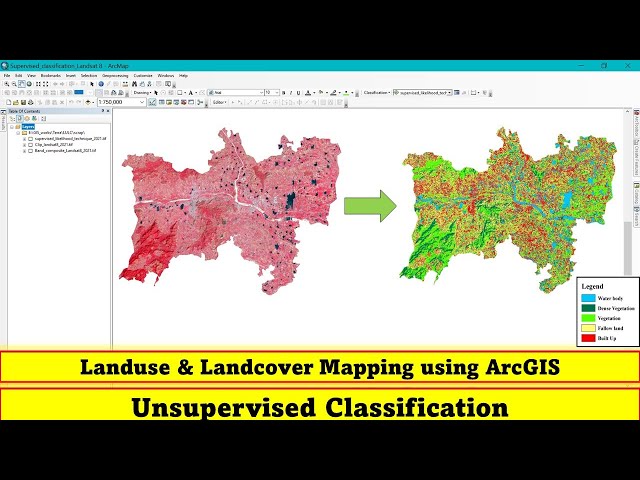Open the Customize menu
Viewport: 640px width, 480px height.
[143, 76]
